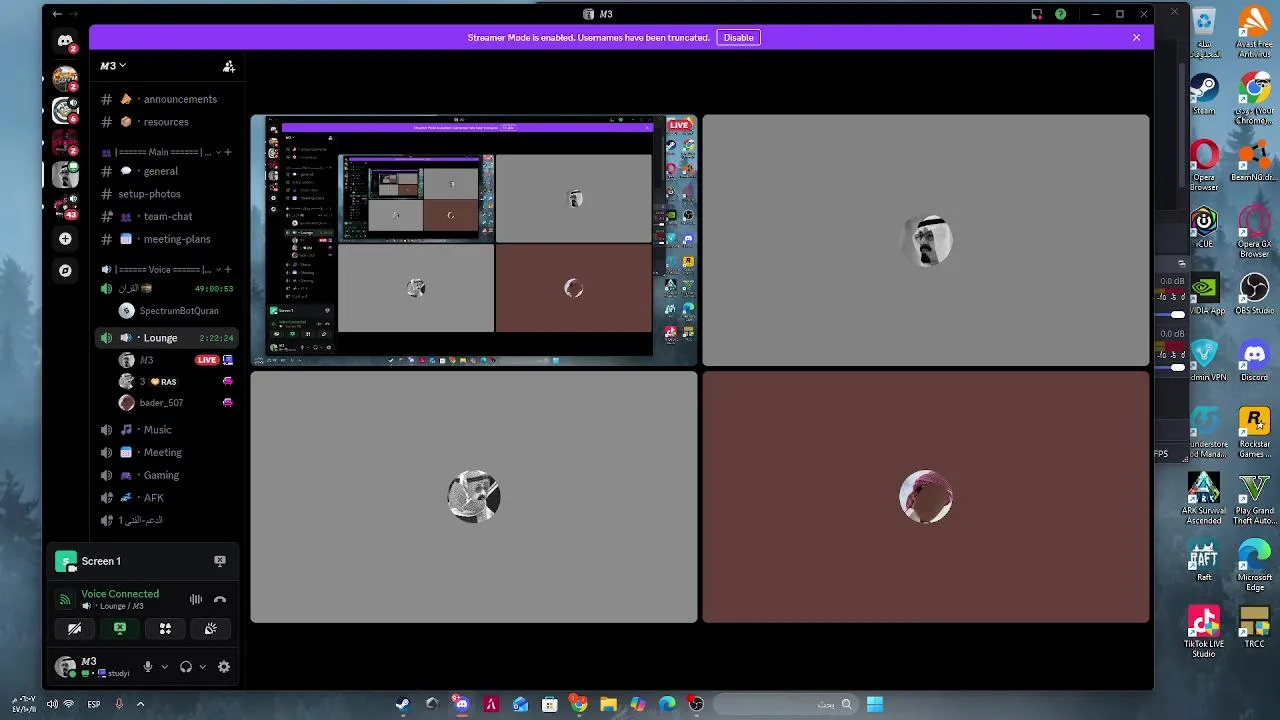Create channel in Voice category plus
The image size is (1280, 720).
(x=228, y=269)
